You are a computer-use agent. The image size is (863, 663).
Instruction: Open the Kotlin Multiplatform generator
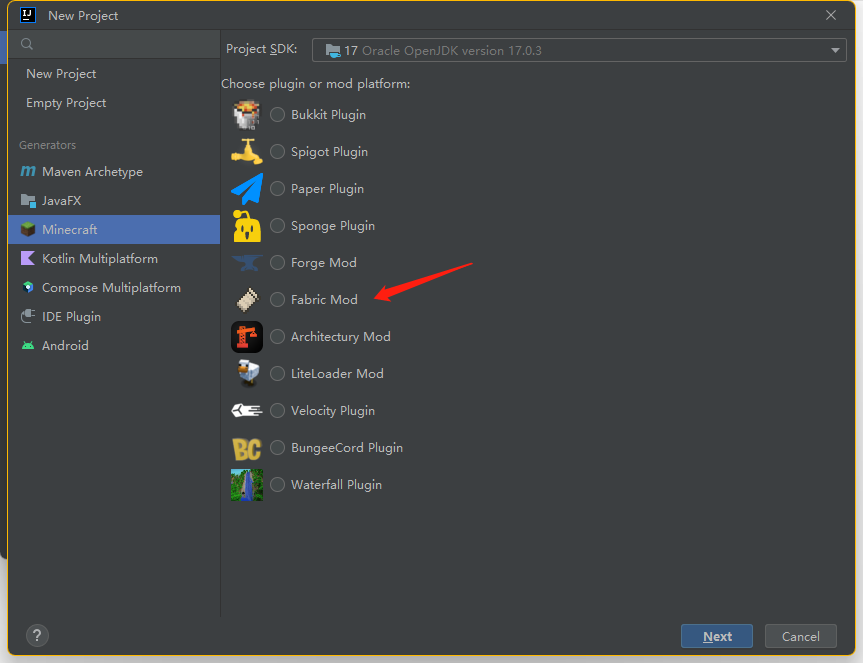(114, 259)
